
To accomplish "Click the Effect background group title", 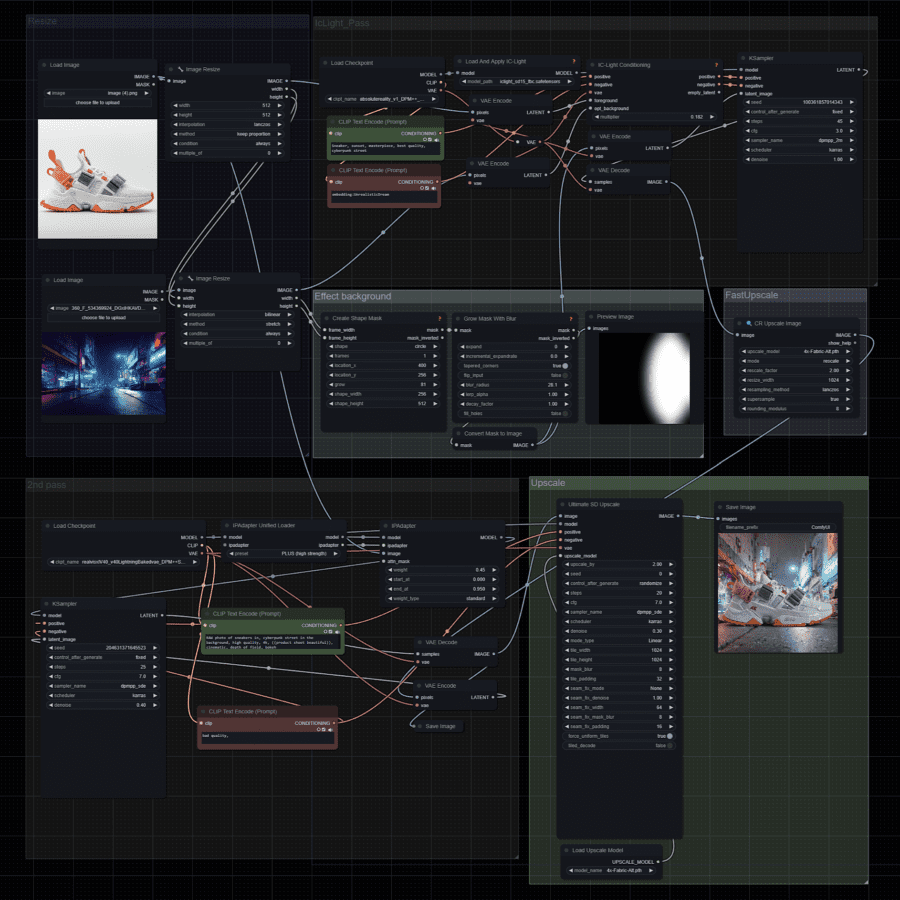I will click(352, 296).
